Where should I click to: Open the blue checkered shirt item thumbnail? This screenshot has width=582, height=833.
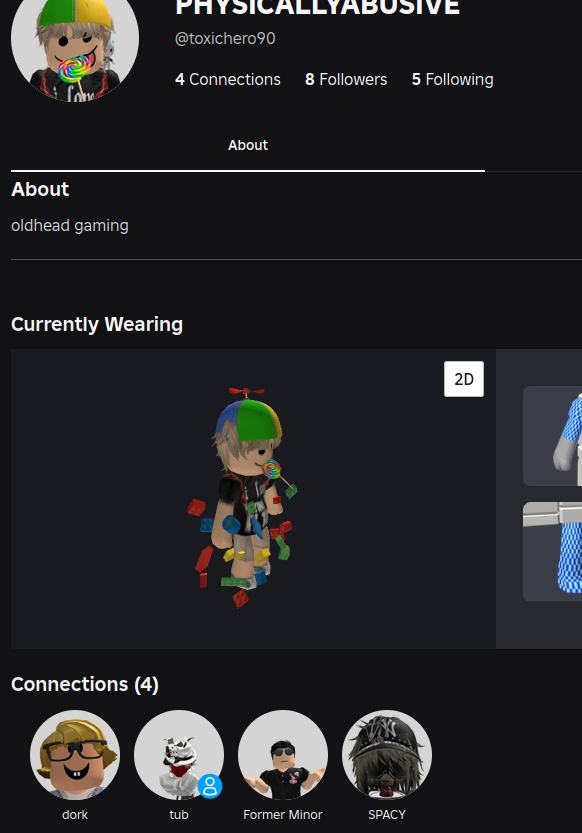coord(553,436)
